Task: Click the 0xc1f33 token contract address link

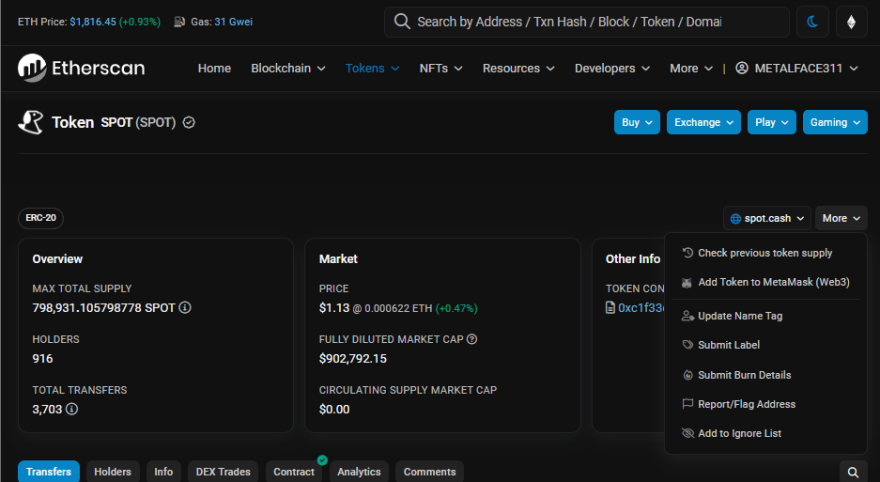Action: tap(641, 307)
